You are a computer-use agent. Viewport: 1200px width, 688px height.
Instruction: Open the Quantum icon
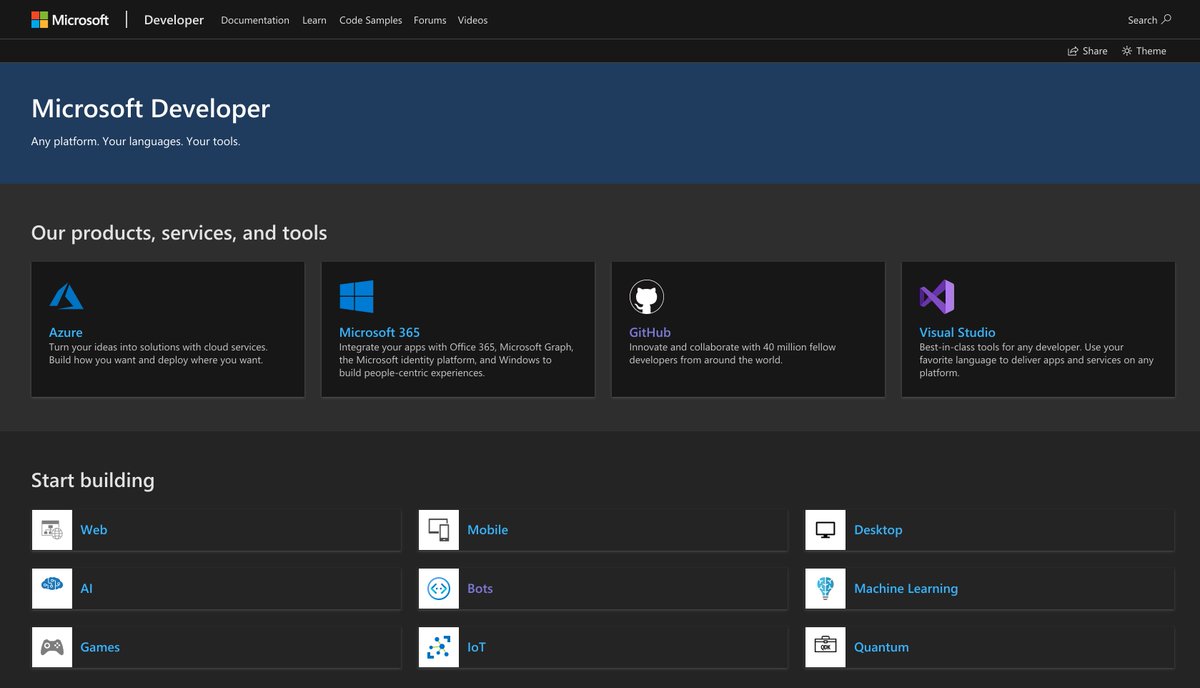(x=825, y=647)
